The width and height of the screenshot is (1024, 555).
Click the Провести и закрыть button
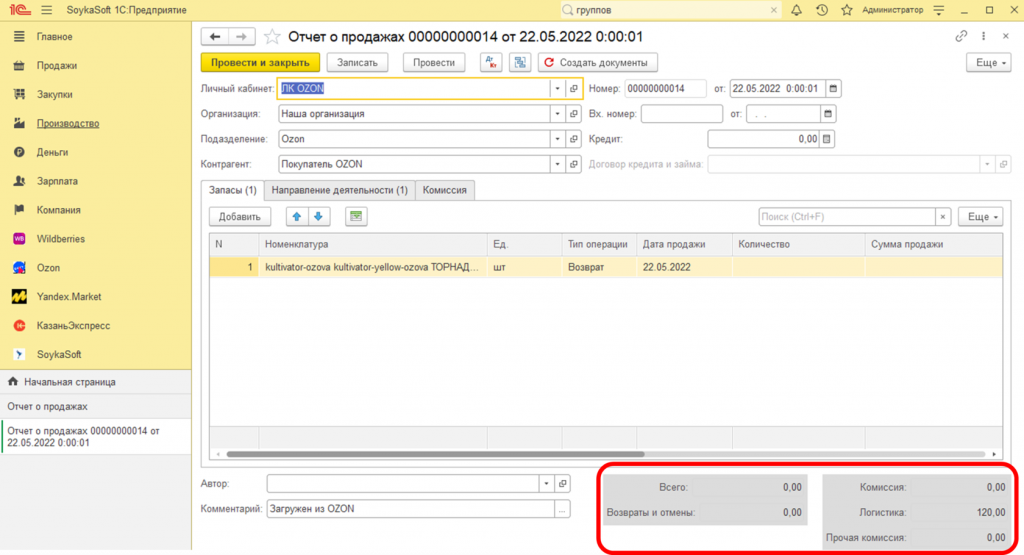tap(260, 62)
